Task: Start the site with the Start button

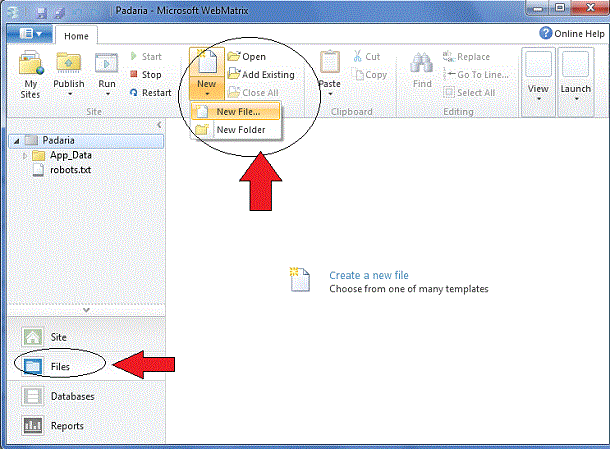Action: point(146,56)
